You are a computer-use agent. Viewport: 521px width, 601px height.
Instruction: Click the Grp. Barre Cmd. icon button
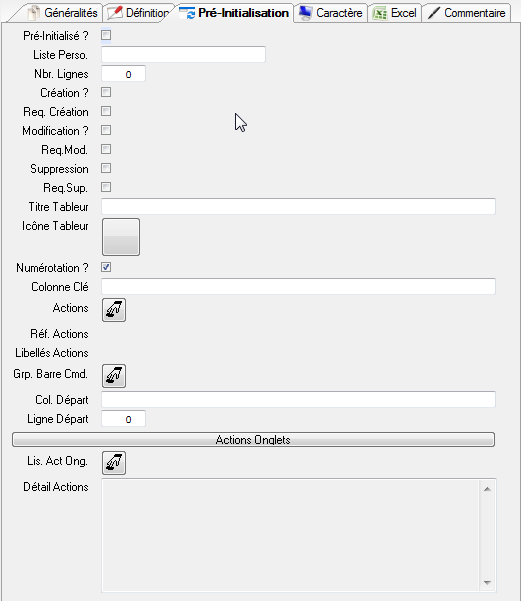point(114,376)
